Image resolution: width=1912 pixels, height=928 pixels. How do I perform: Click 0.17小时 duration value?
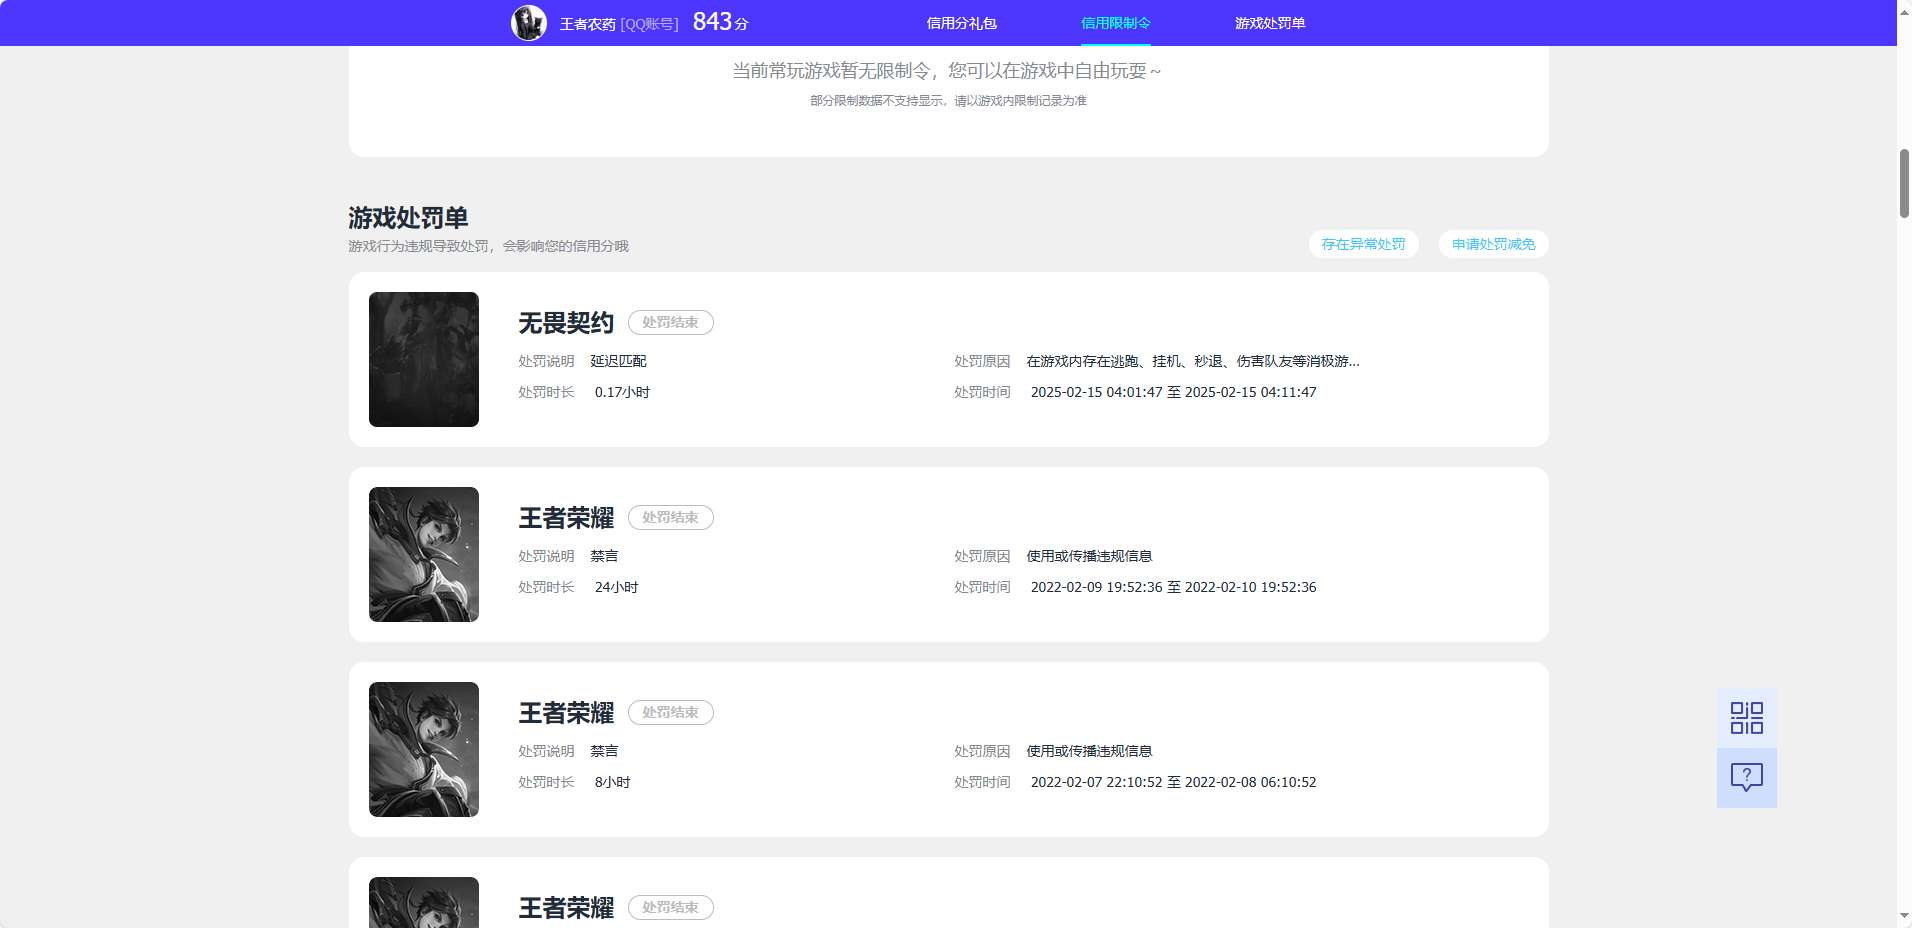point(622,392)
